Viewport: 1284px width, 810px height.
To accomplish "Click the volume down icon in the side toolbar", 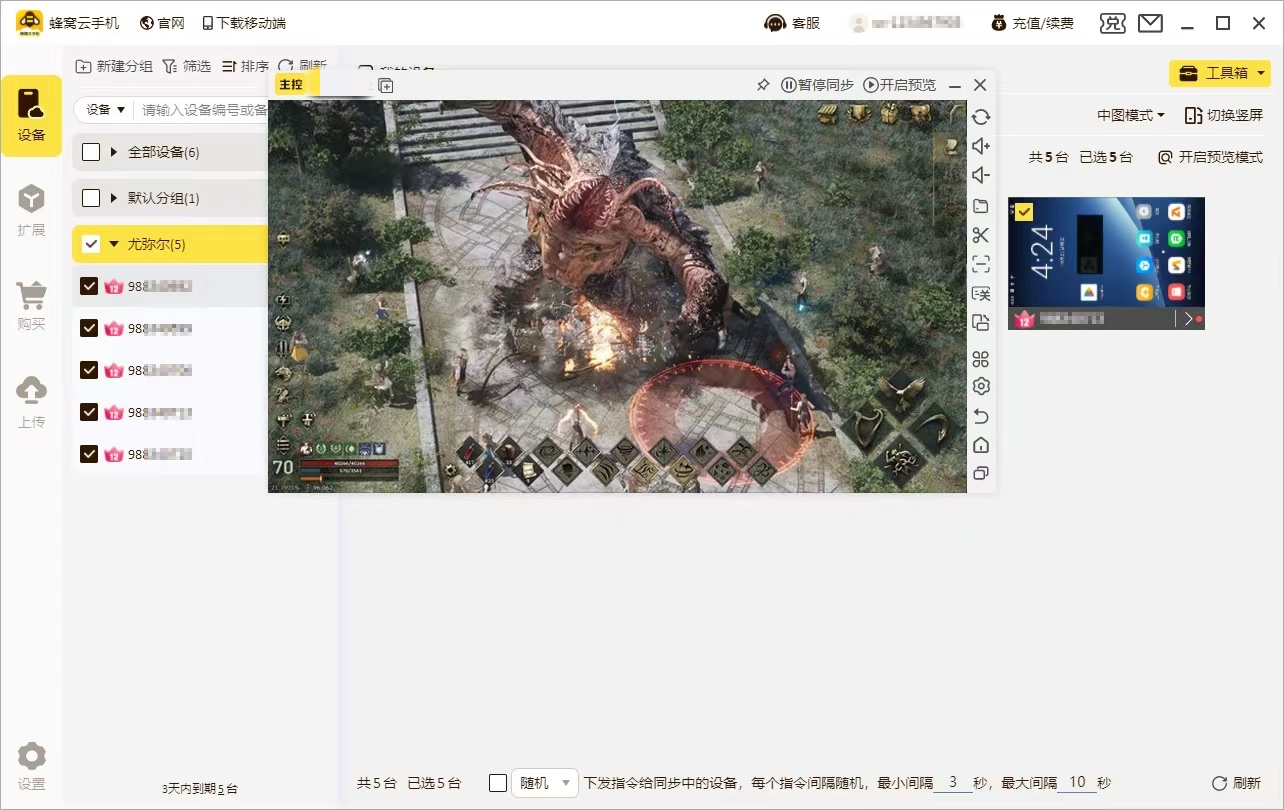I will pyautogui.click(x=981, y=176).
